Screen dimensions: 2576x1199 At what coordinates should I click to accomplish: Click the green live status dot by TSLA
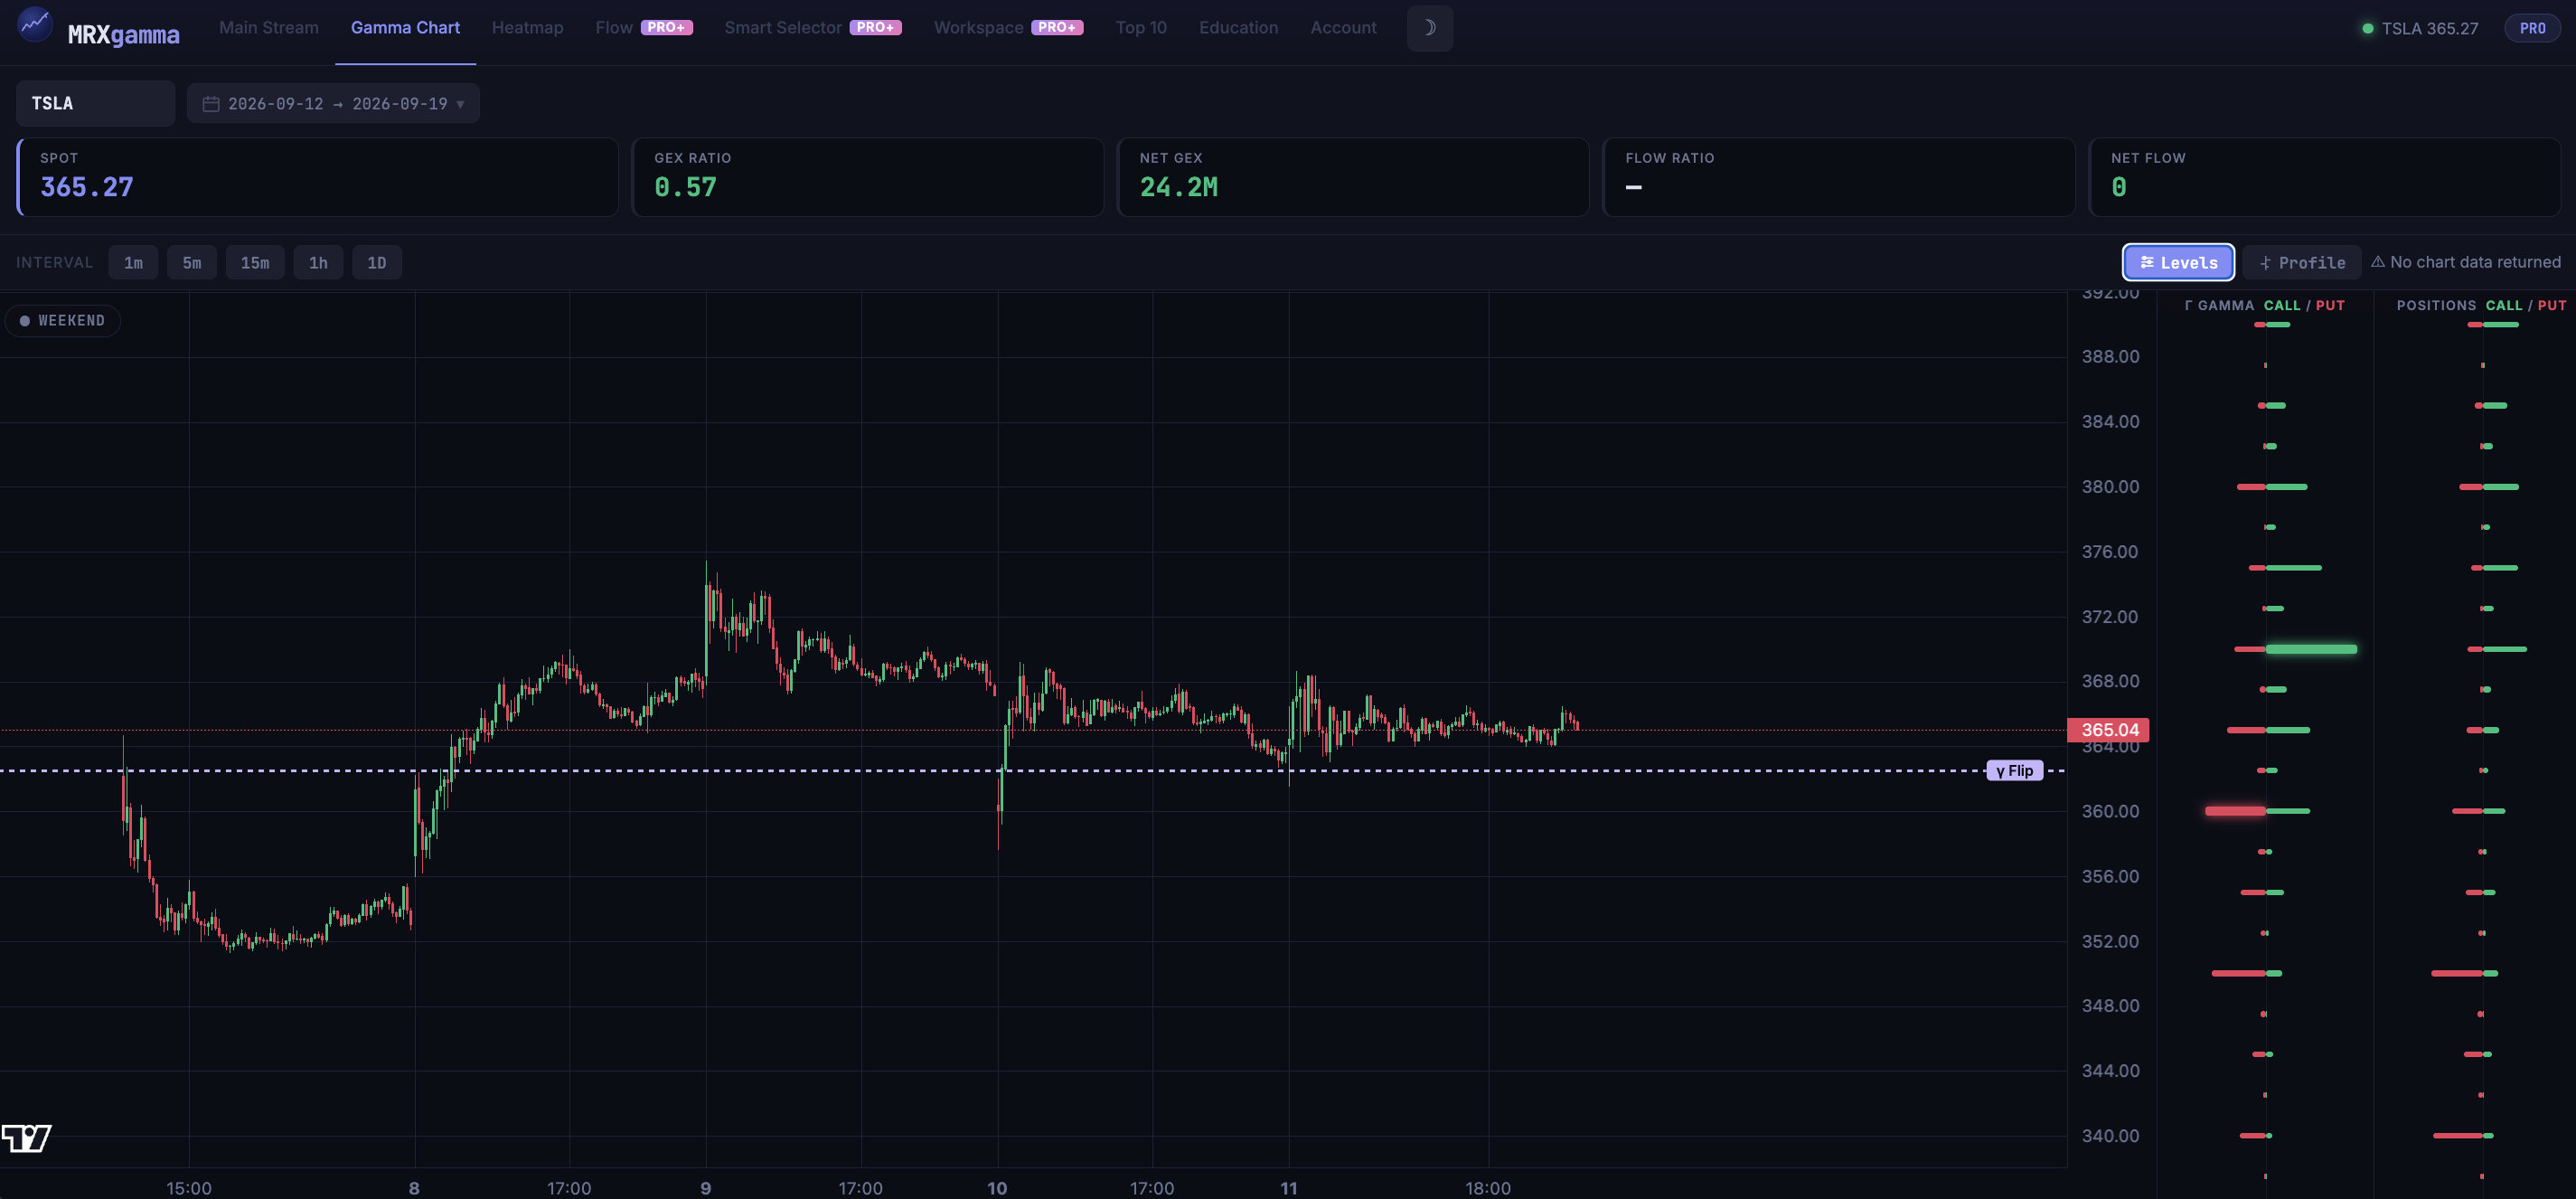2367,28
